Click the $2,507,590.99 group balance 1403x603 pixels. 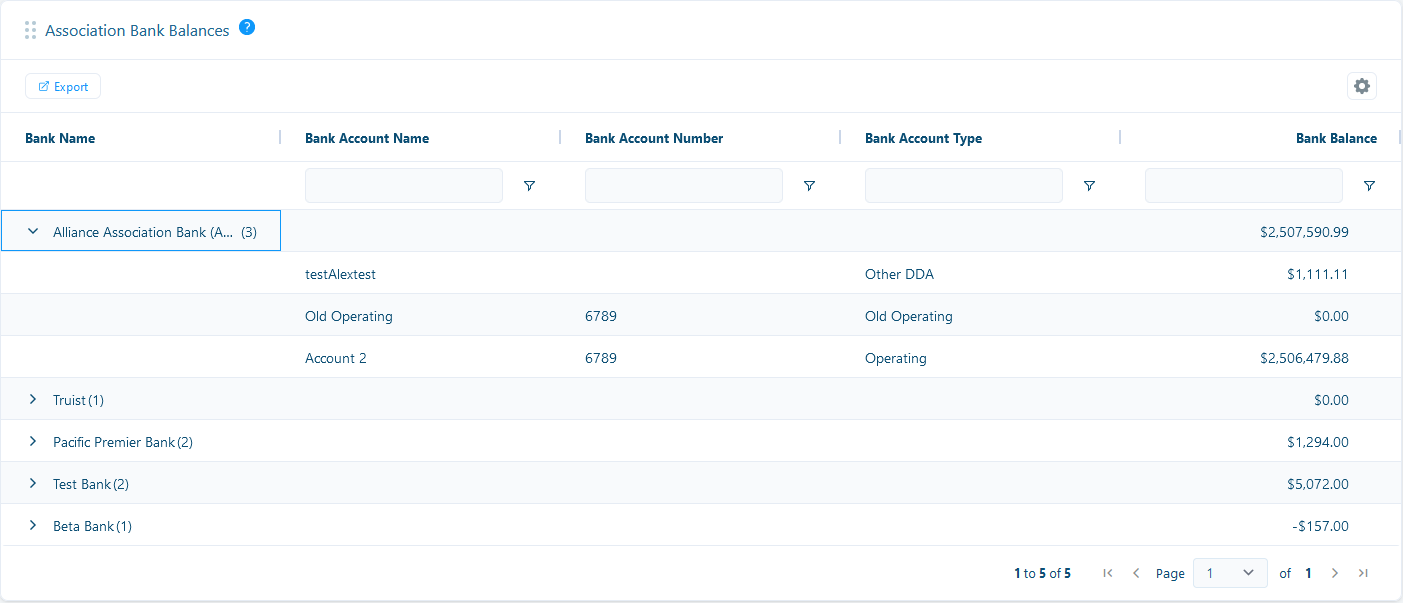pyautogui.click(x=1304, y=232)
